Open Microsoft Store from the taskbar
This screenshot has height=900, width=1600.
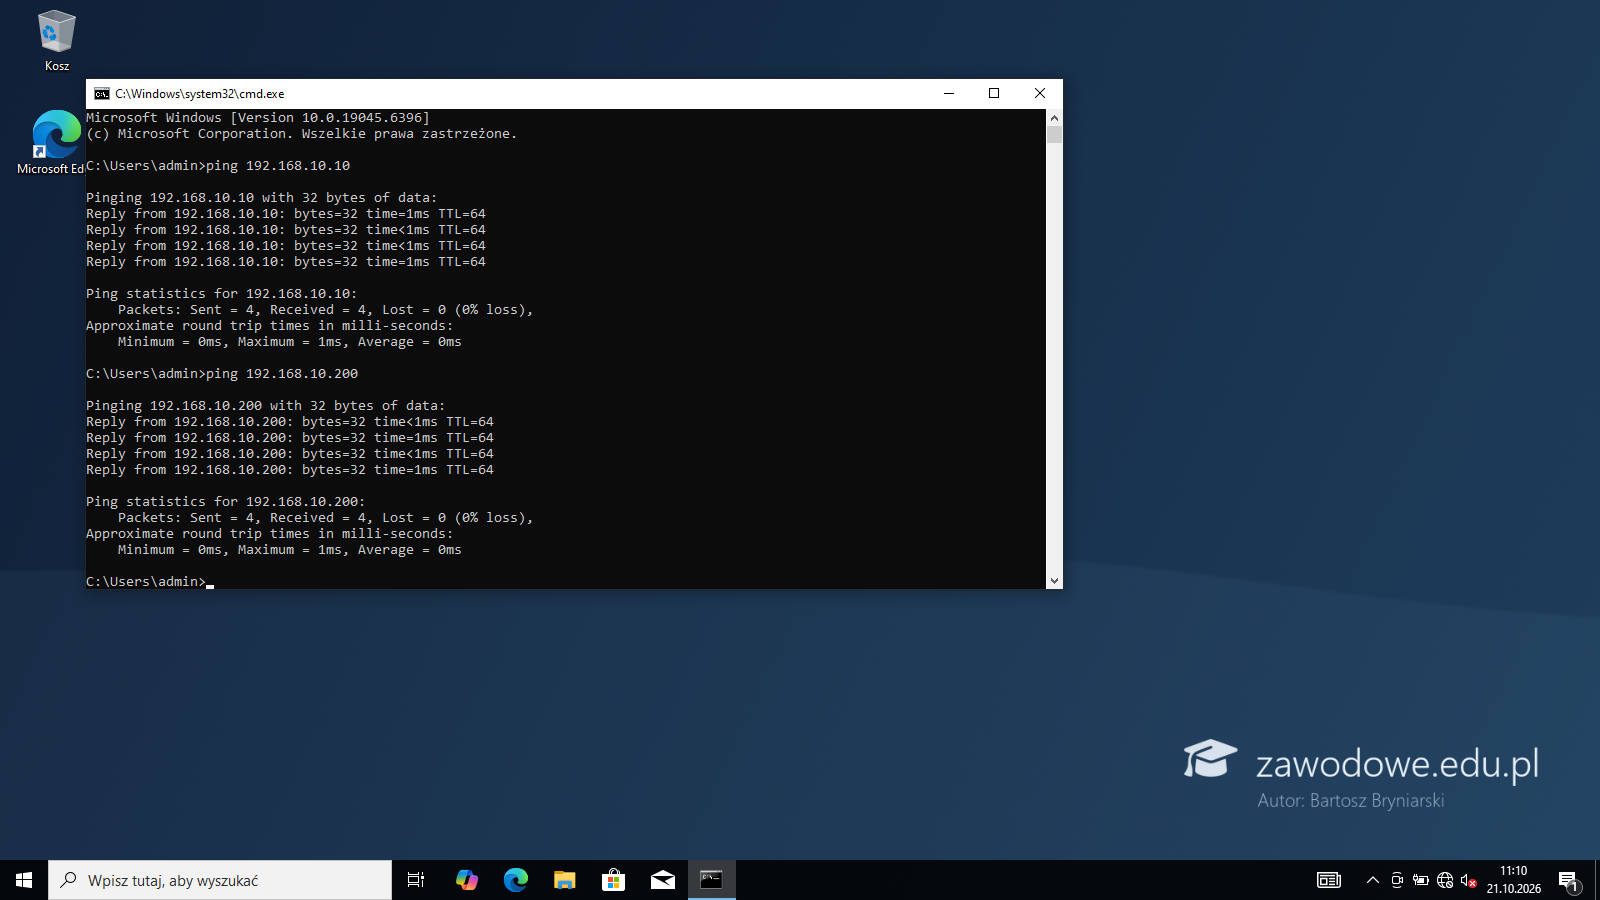(x=613, y=880)
